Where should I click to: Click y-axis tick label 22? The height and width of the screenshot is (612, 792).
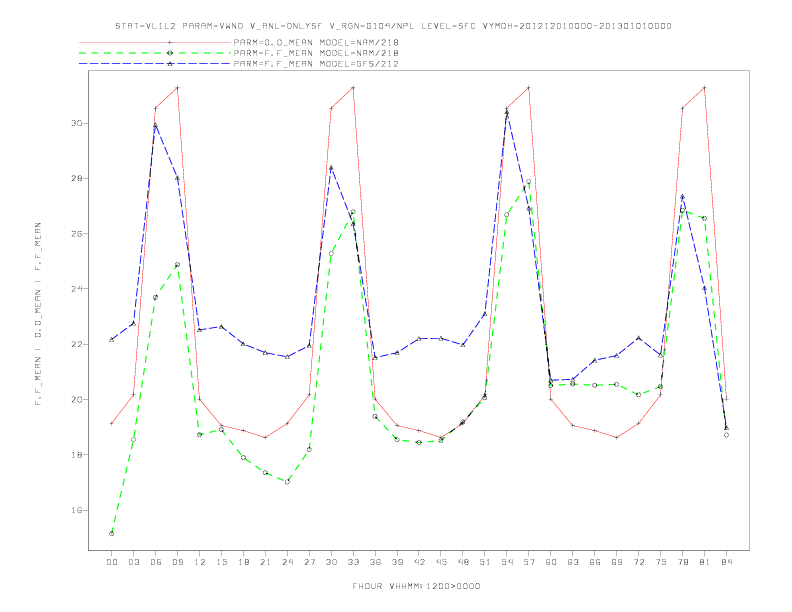76,344
